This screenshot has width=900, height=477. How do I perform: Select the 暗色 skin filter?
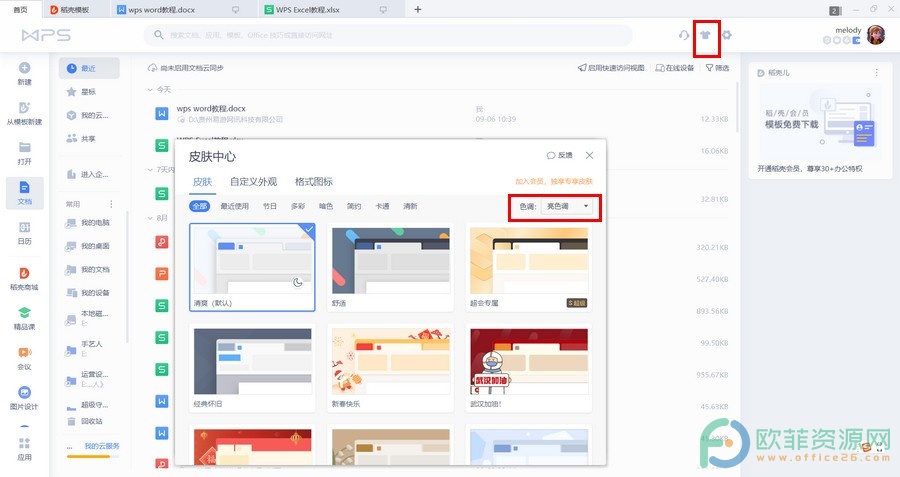pyautogui.click(x=326, y=206)
